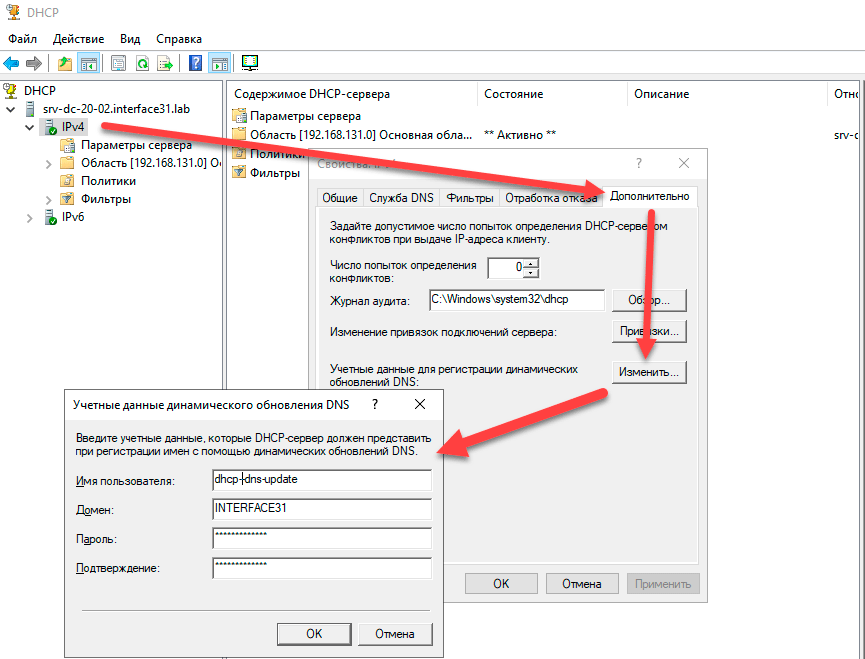Click the conflict attempts number field

pos(506,268)
